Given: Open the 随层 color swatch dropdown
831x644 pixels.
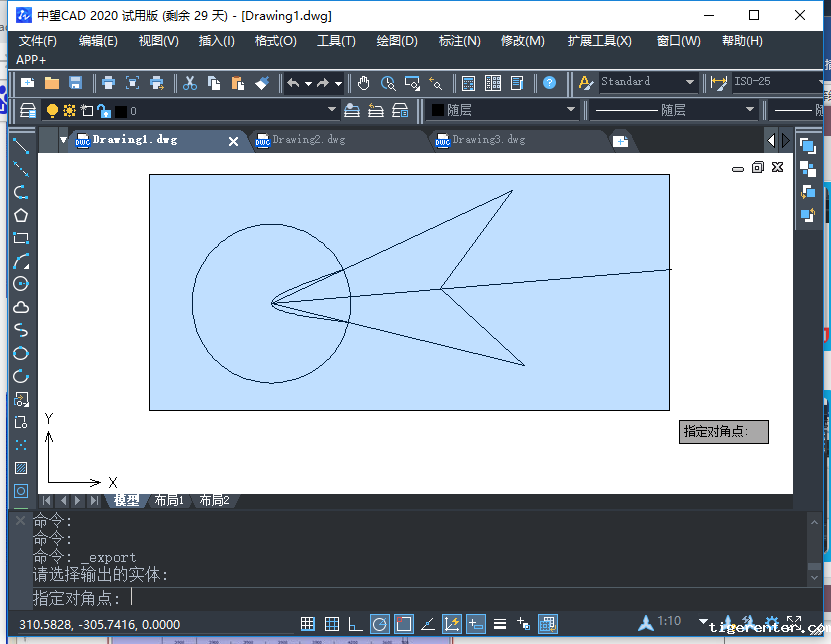Looking at the screenshot, I should click(503, 110).
